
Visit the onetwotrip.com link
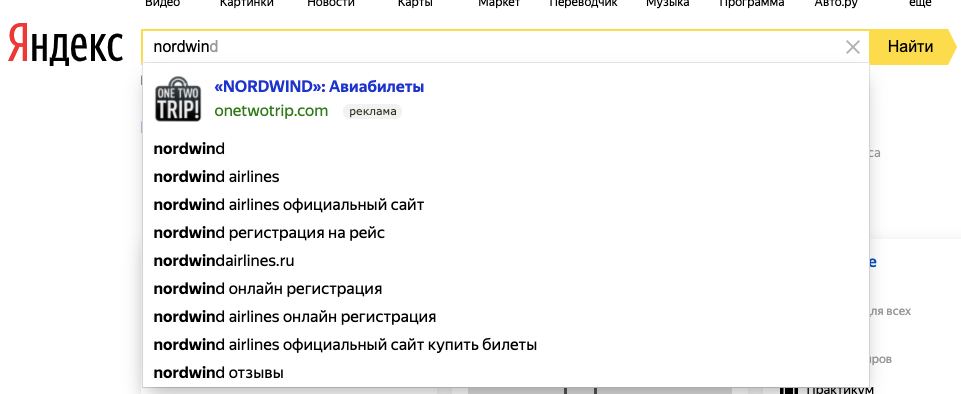pos(272,111)
